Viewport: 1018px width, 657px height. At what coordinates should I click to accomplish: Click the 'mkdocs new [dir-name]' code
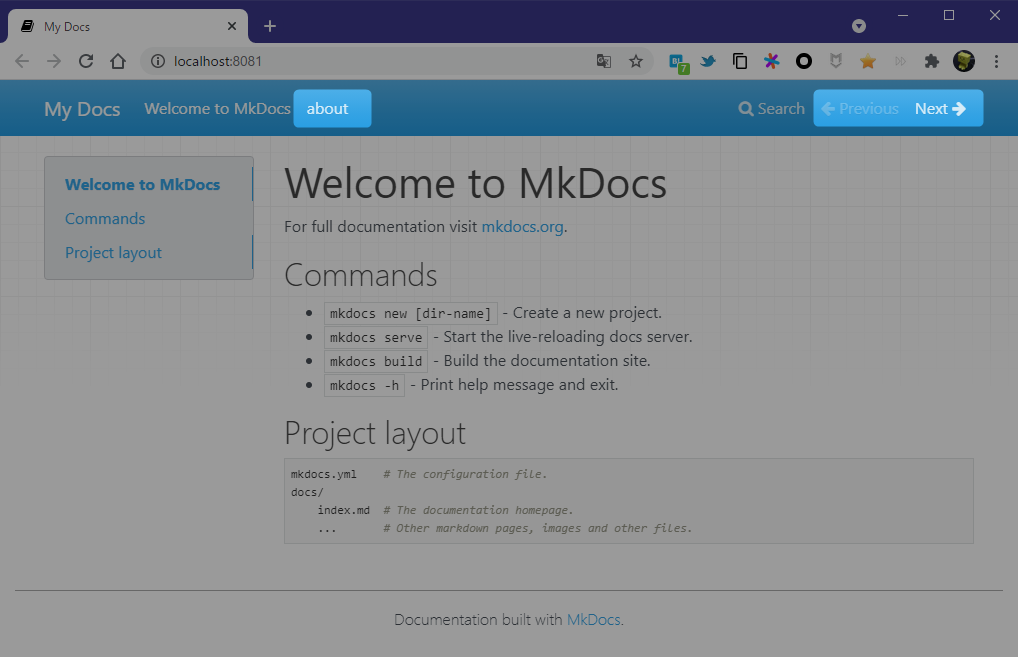[410, 314]
